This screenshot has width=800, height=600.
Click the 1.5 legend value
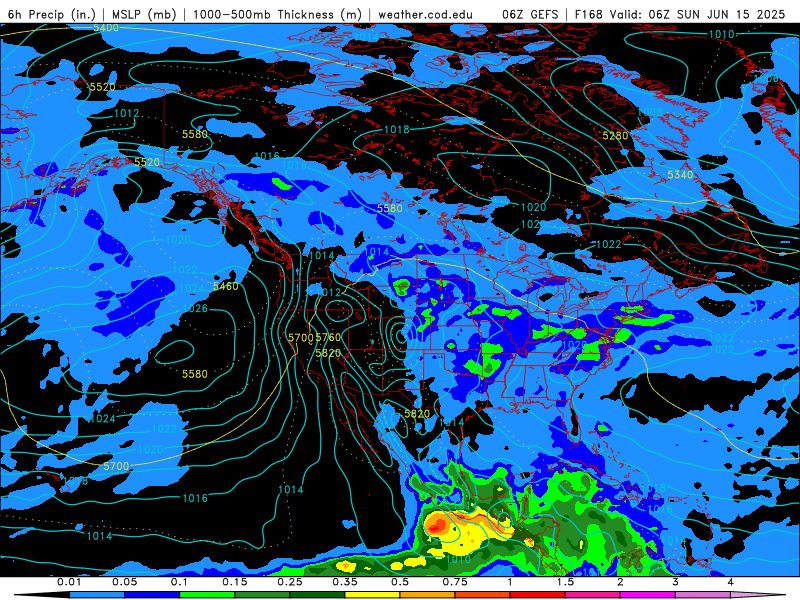pyautogui.click(x=565, y=582)
